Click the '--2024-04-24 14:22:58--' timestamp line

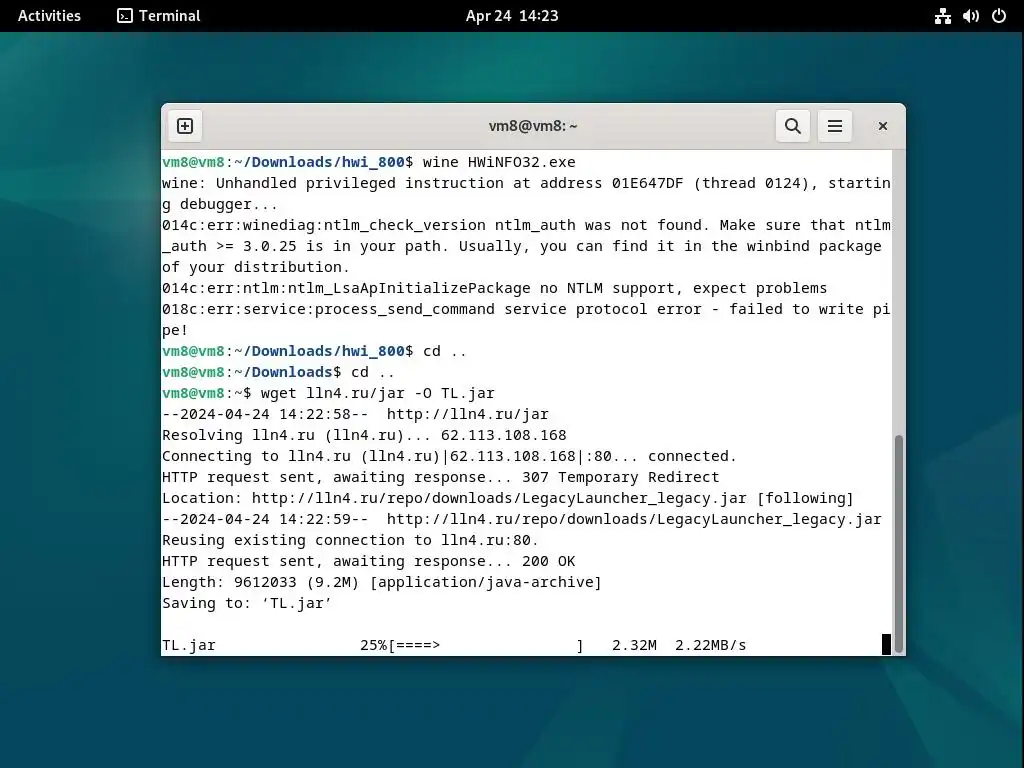(x=355, y=415)
